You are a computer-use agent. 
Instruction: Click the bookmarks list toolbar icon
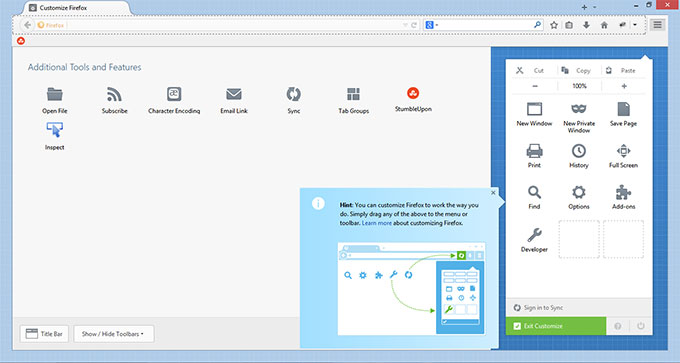tap(569, 25)
